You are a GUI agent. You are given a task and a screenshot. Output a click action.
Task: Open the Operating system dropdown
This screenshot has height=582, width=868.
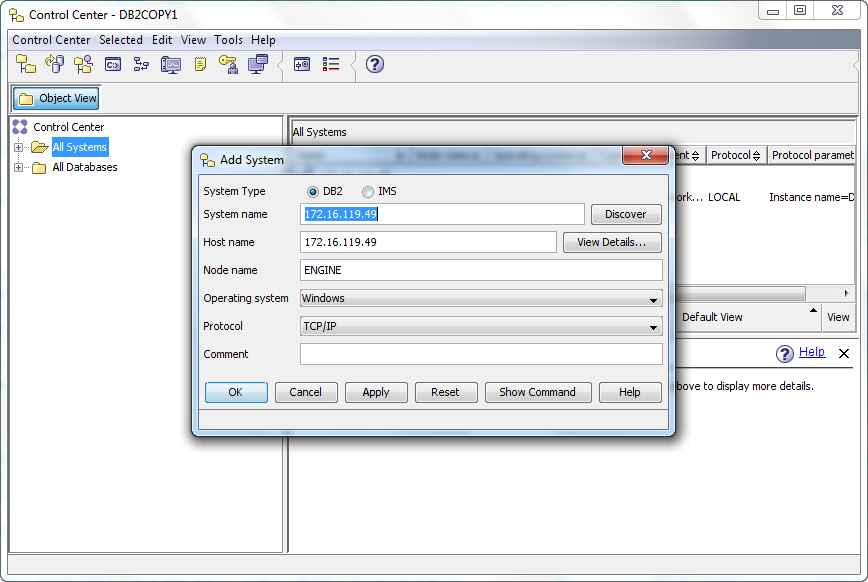coord(481,298)
